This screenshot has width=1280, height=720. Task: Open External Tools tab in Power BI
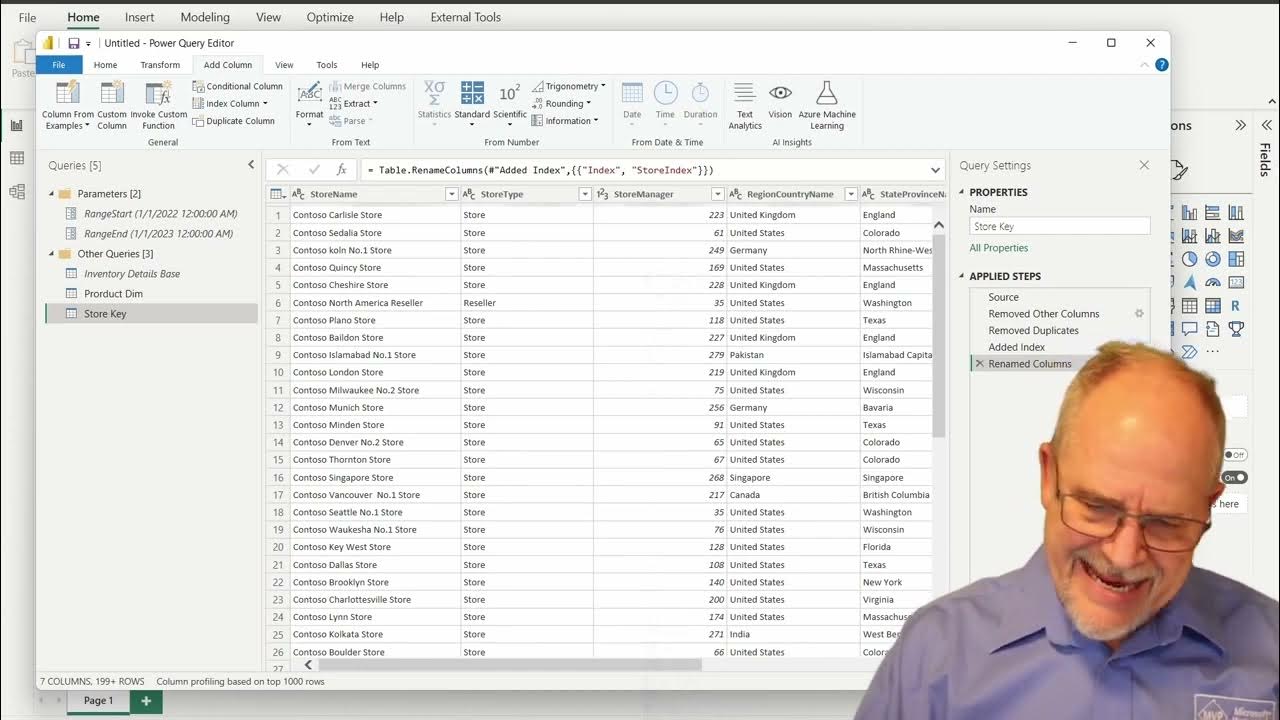465,17
